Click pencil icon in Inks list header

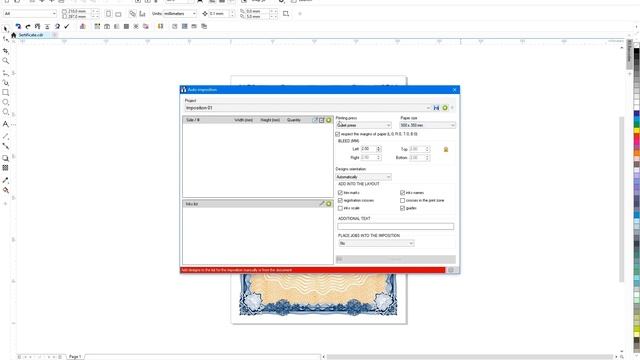coord(322,204)
